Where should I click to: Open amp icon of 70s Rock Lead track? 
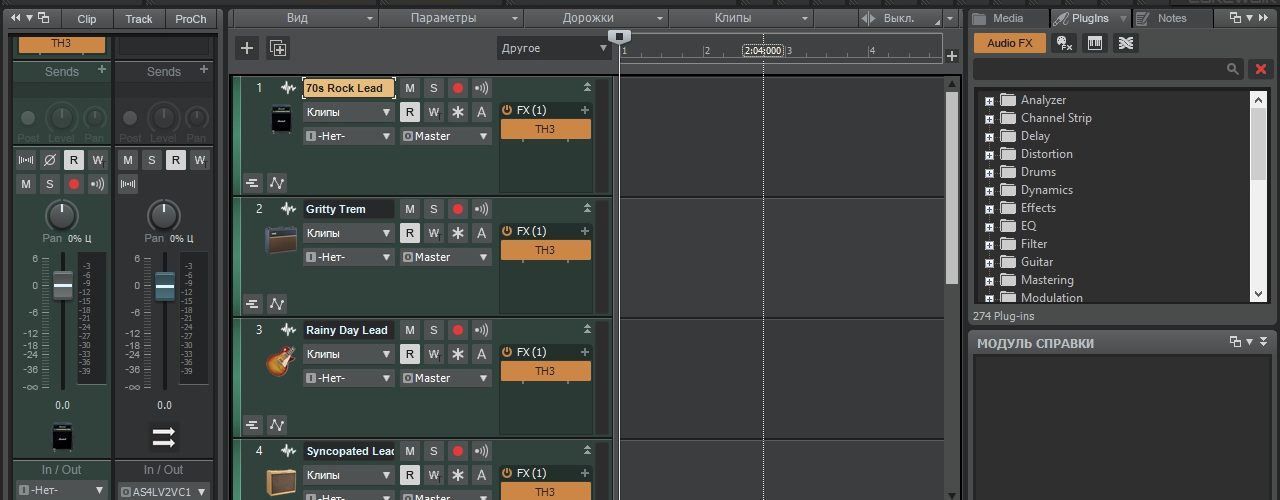(x=281, y=120)
